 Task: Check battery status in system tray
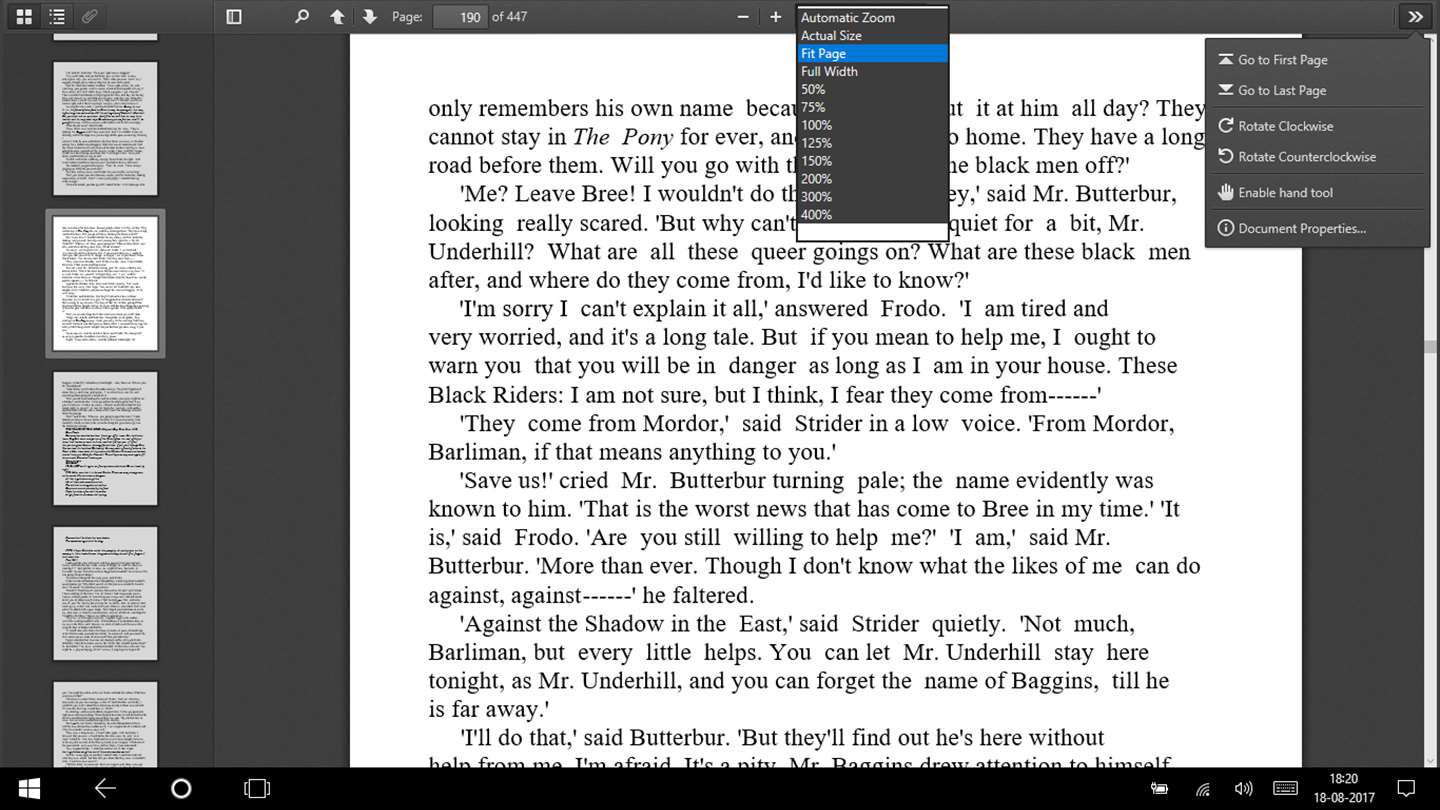[1160, 789]
